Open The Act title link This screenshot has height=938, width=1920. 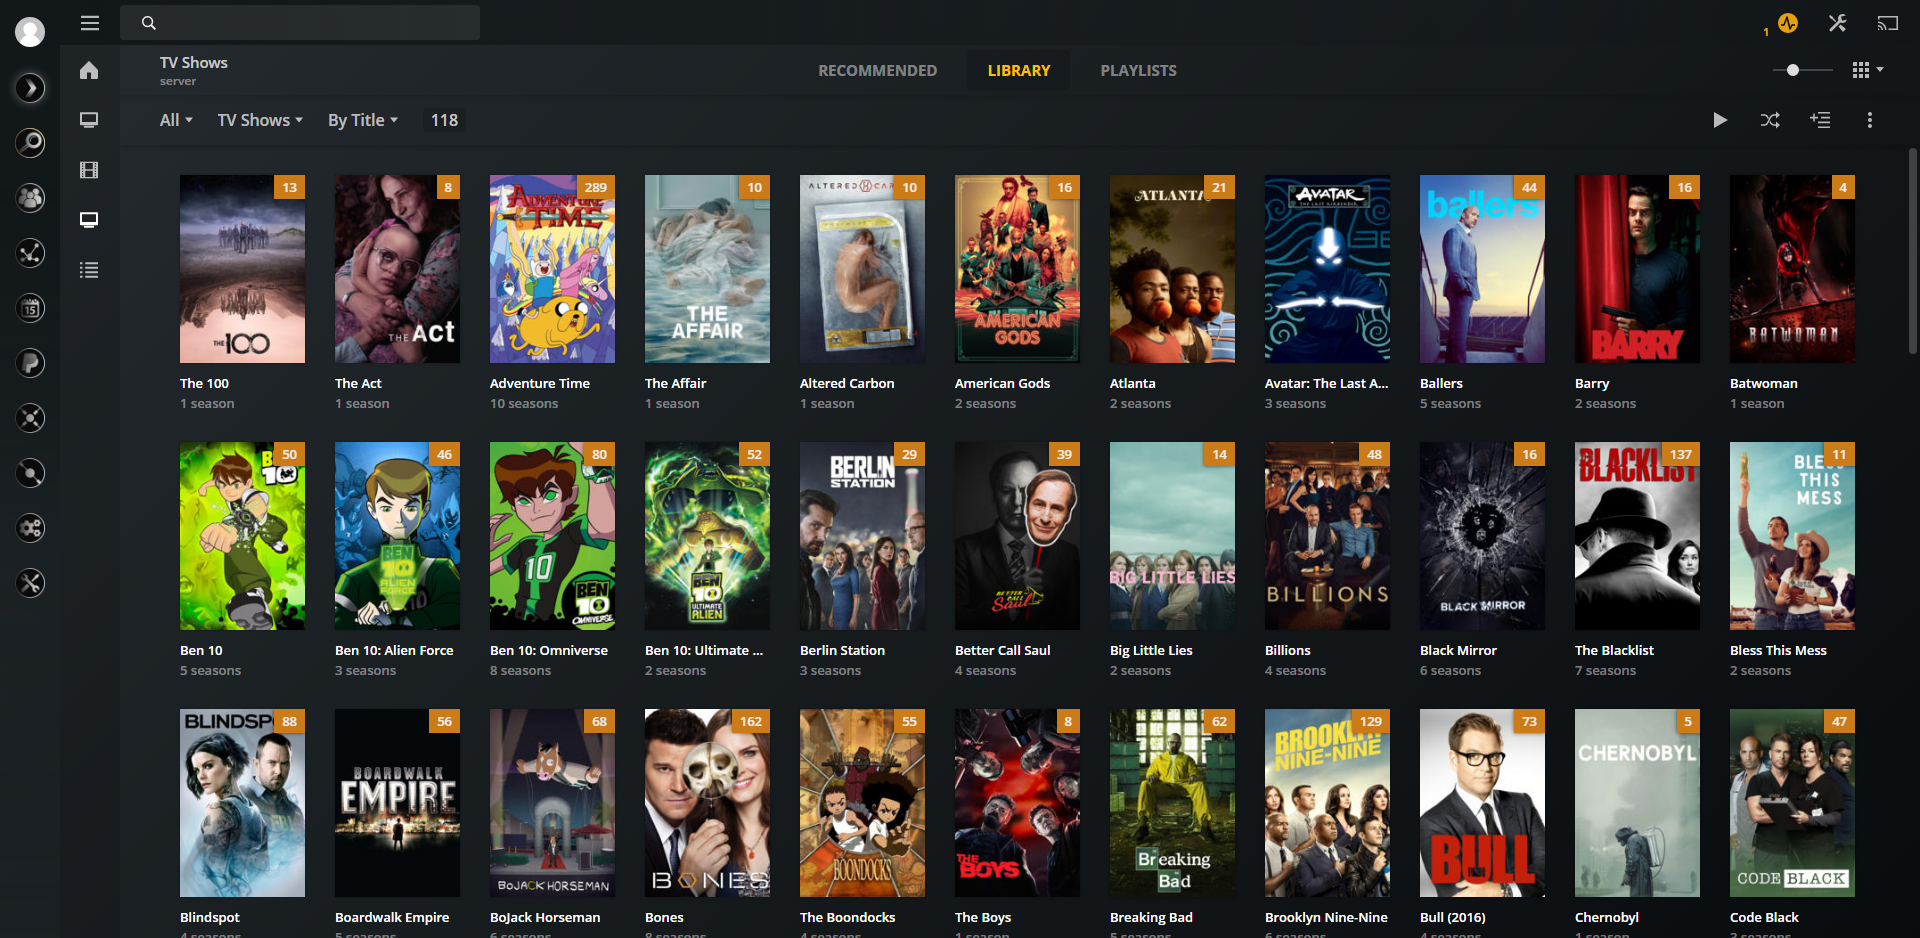click(358, 383)
